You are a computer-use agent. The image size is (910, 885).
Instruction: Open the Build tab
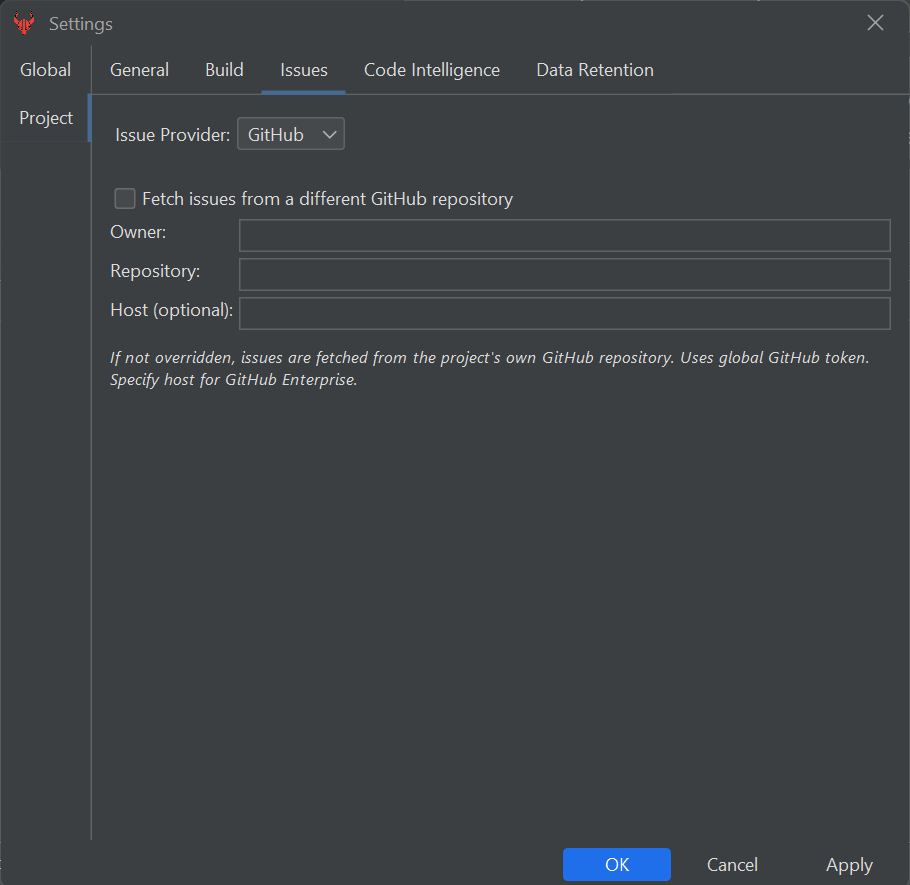(224, 70)
